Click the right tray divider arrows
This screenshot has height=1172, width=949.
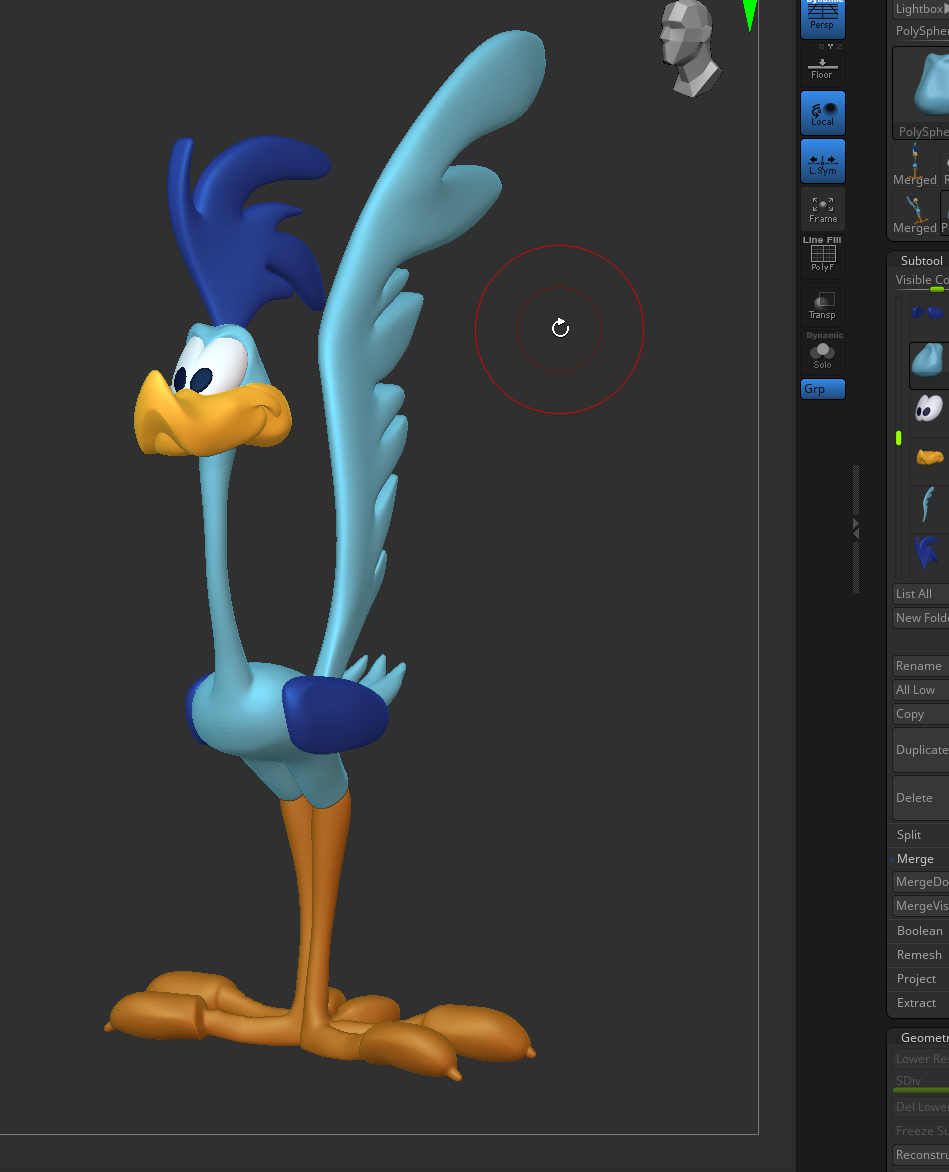coord(856,528)
